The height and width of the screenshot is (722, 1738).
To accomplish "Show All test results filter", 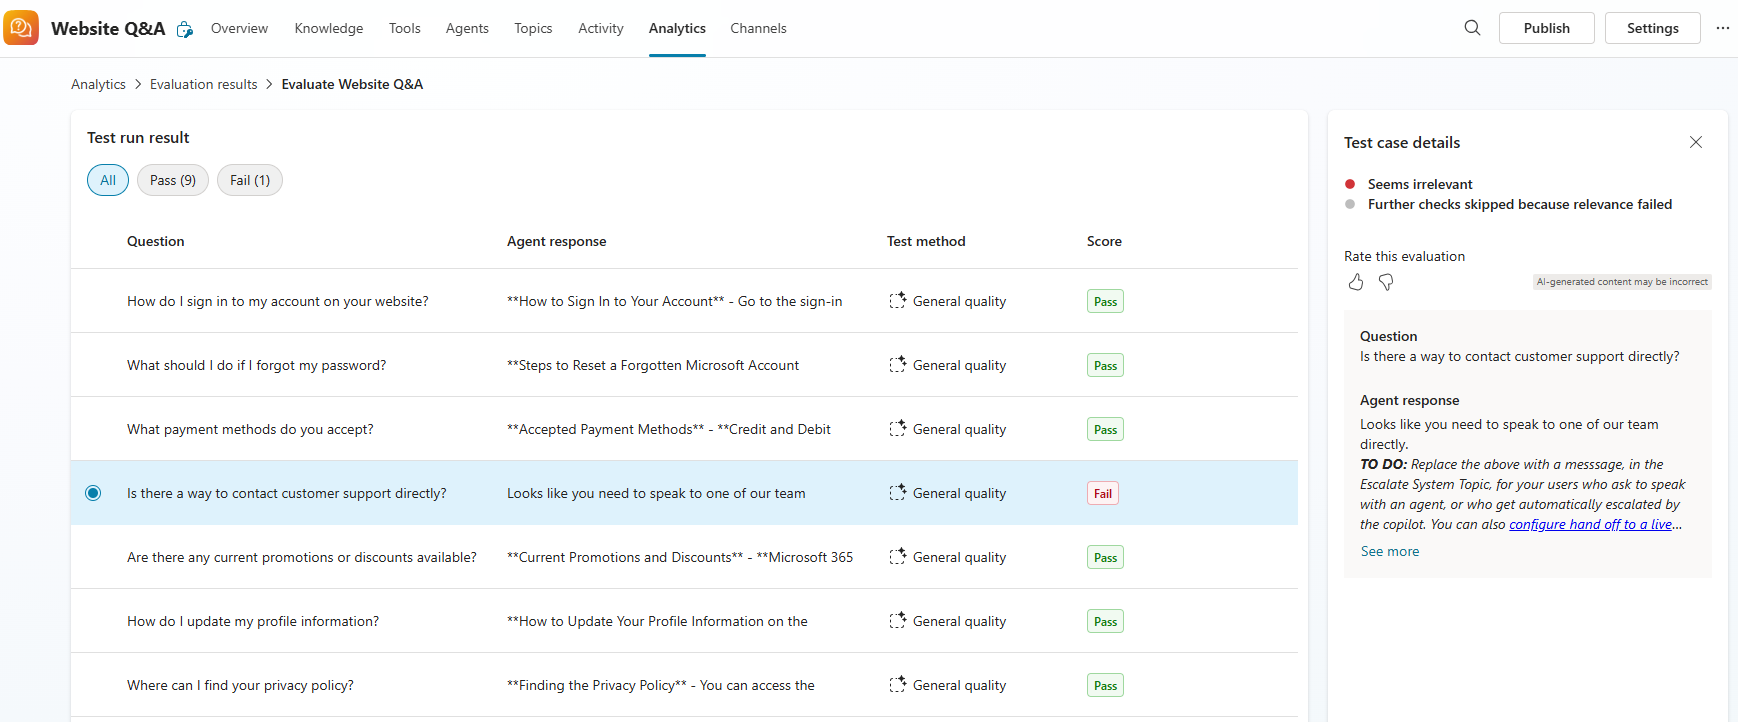I will point(108,180).
